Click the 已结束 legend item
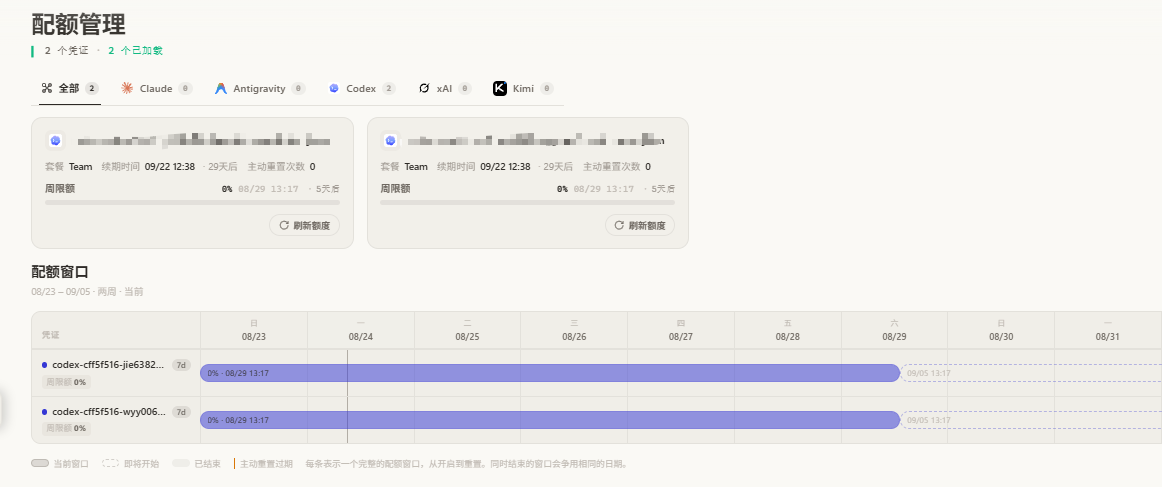 196,464
